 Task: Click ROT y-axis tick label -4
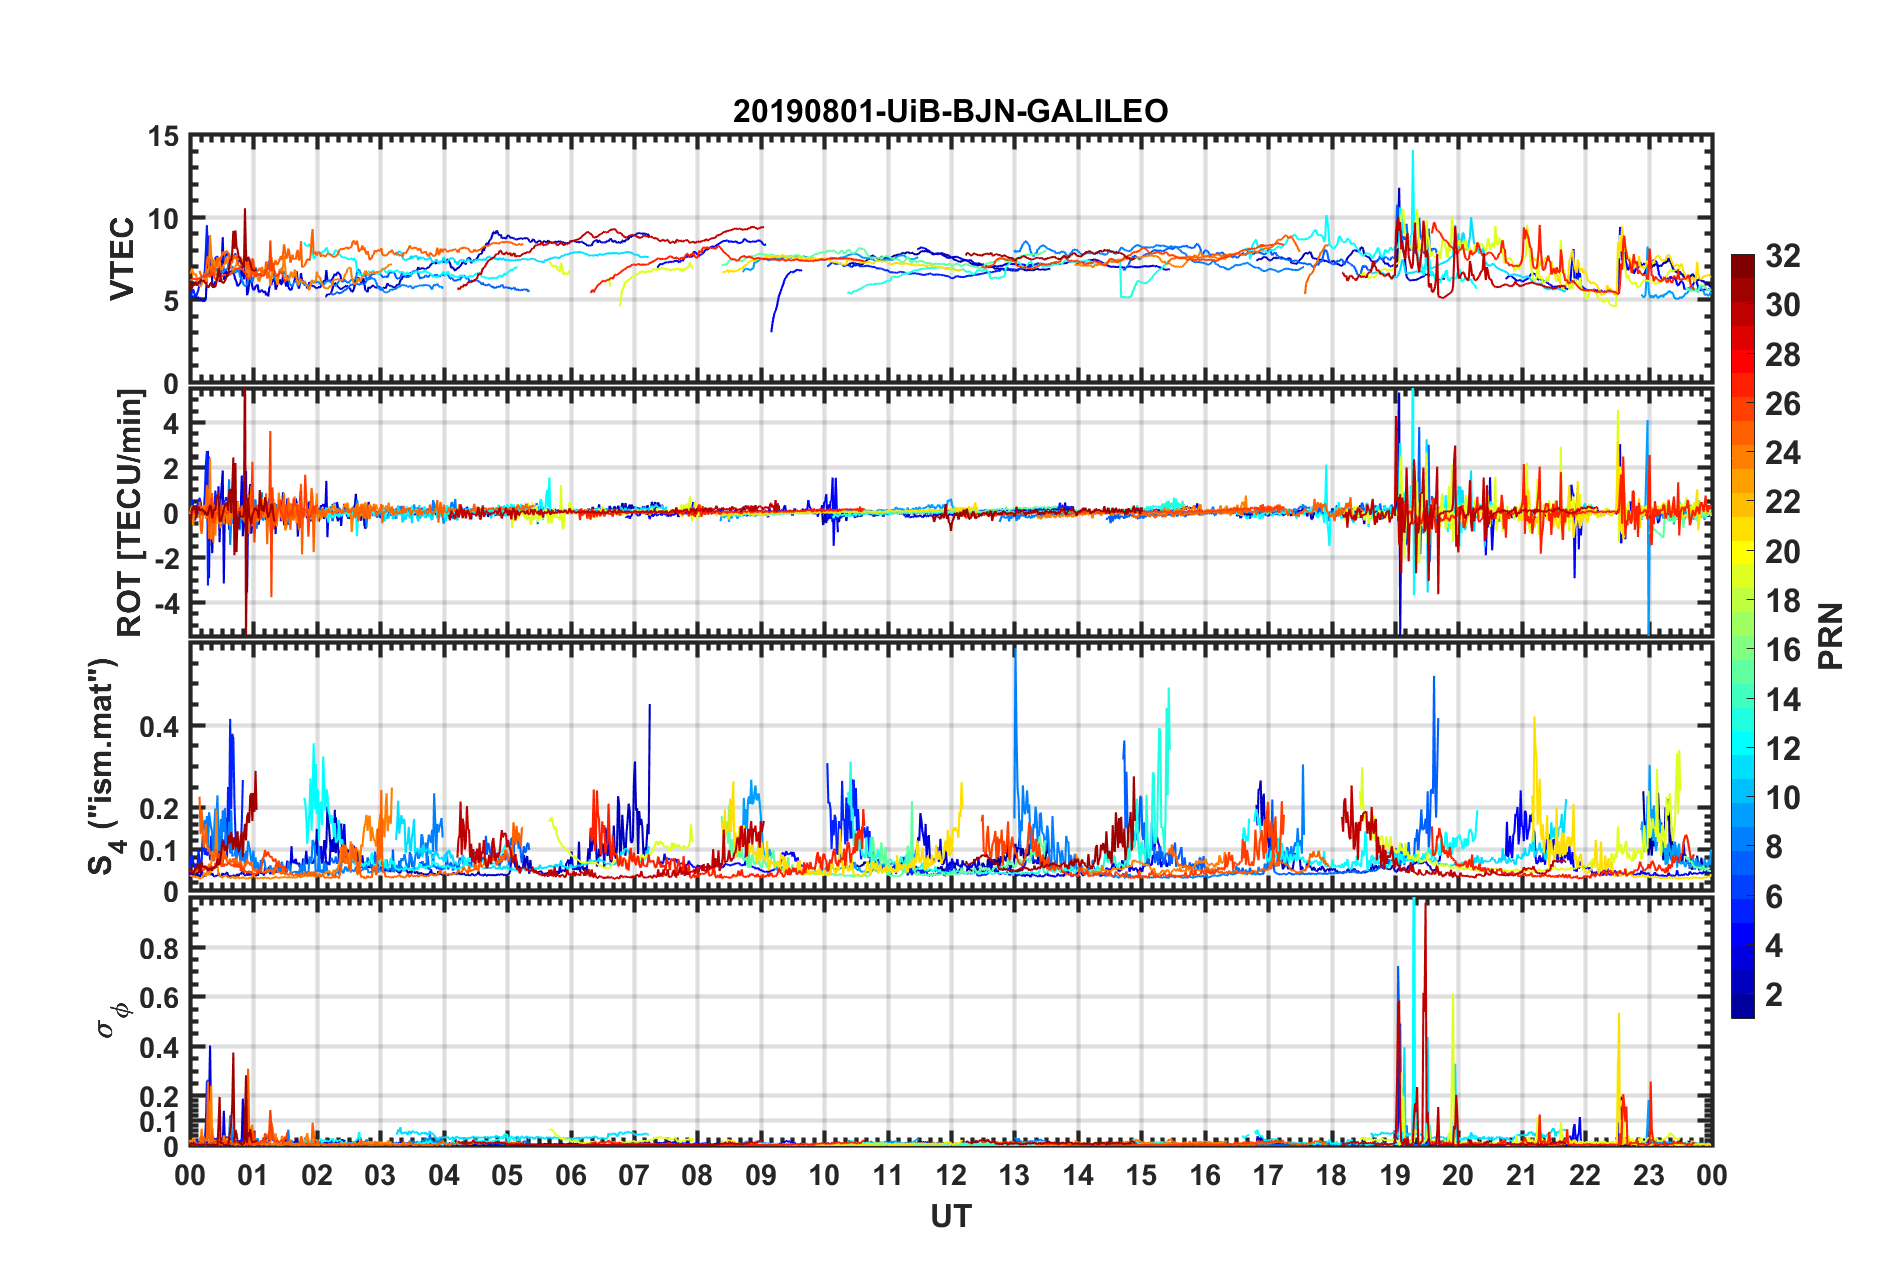(166, 604)
